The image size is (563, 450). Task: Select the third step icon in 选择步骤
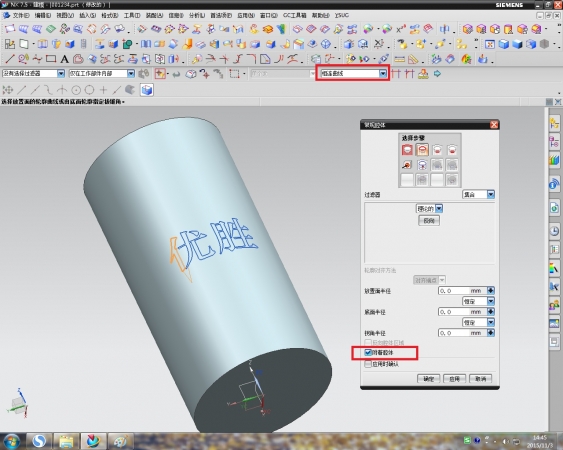coord(437,149)
